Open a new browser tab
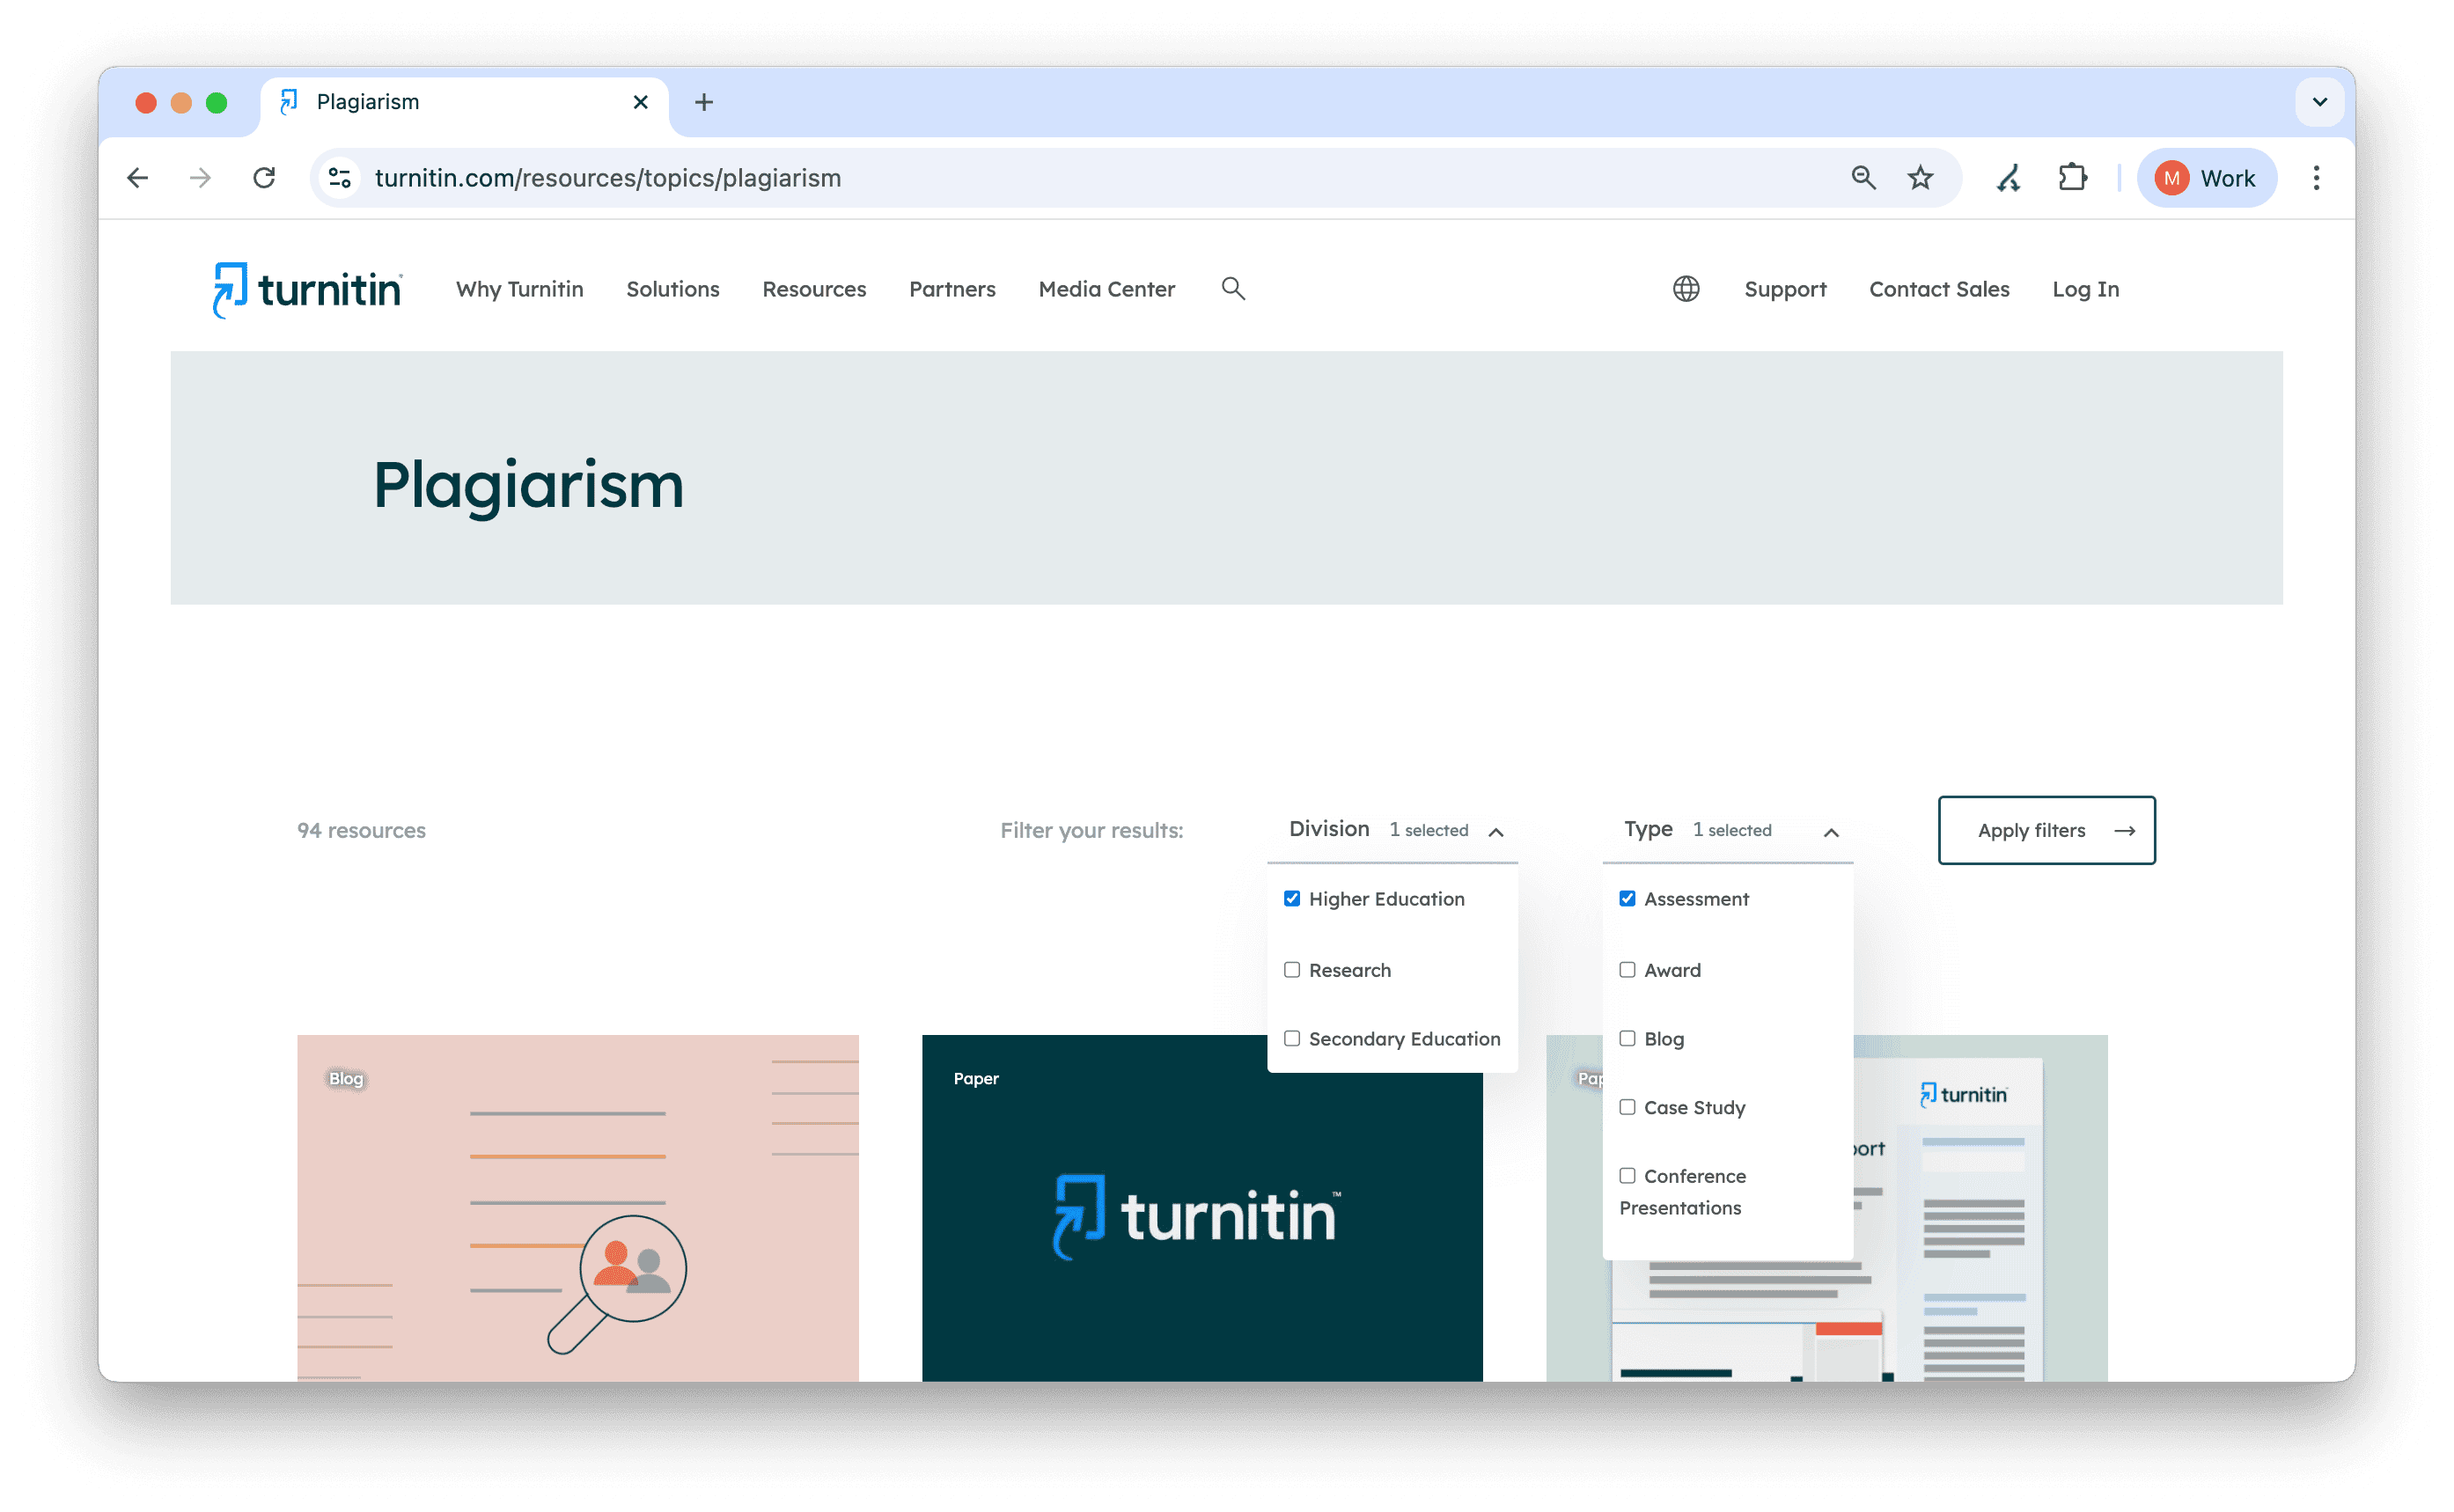Viewport: 2454px width, 1512px height. click(x=704, y=102)
